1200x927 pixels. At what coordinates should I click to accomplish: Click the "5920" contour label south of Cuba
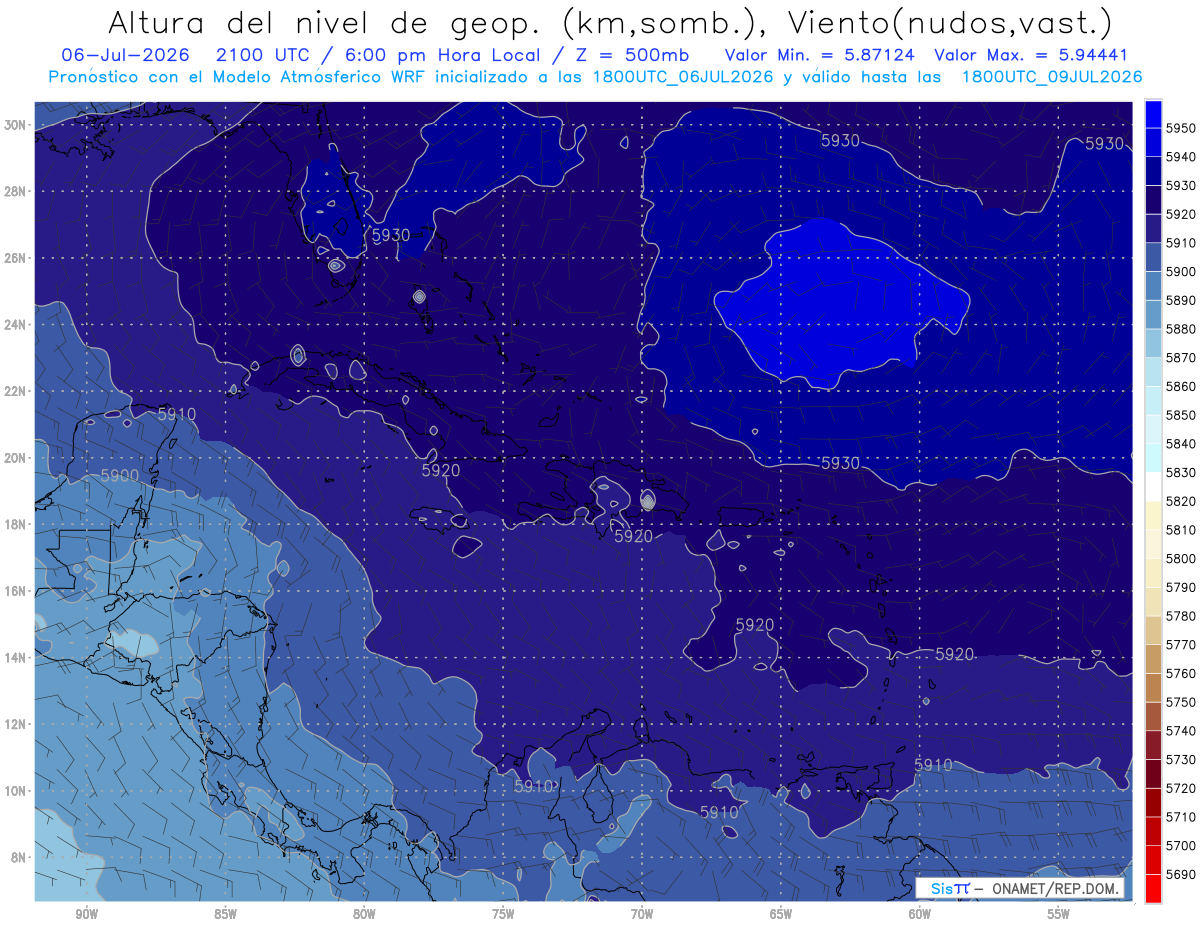441,469
